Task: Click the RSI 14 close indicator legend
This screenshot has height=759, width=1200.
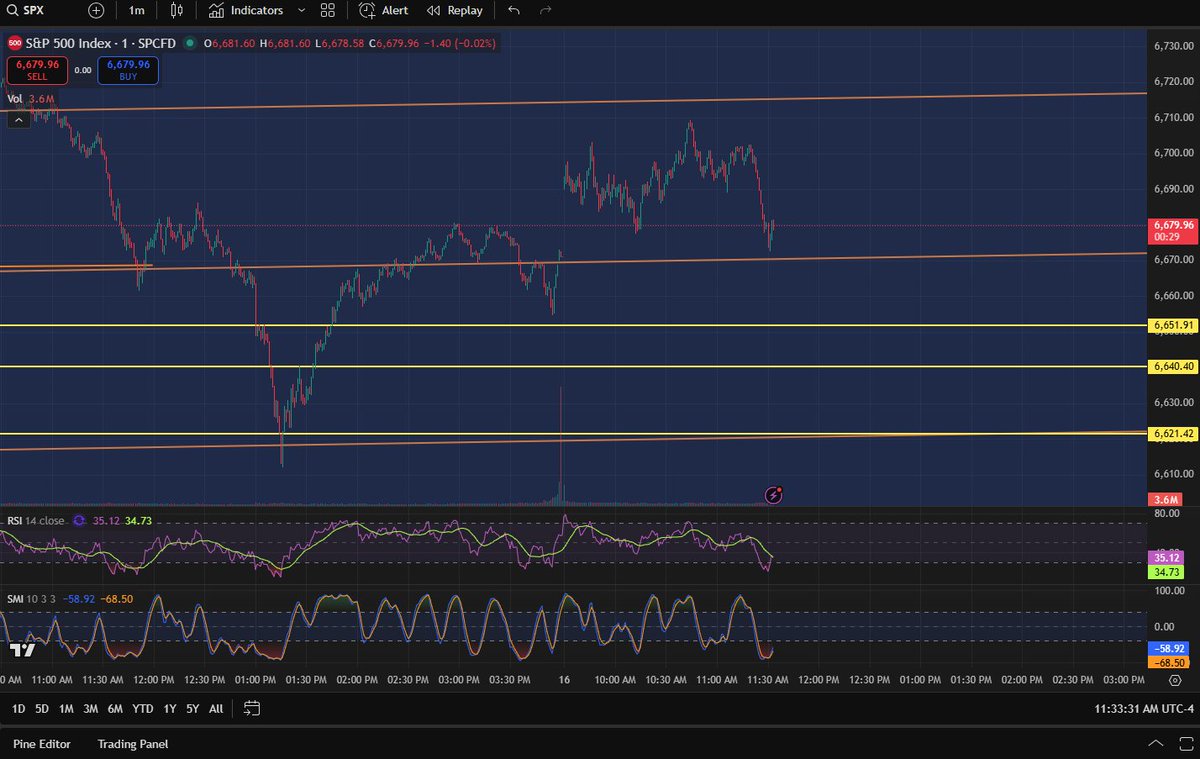Action: pyautogui.click(x=37, y=521)
